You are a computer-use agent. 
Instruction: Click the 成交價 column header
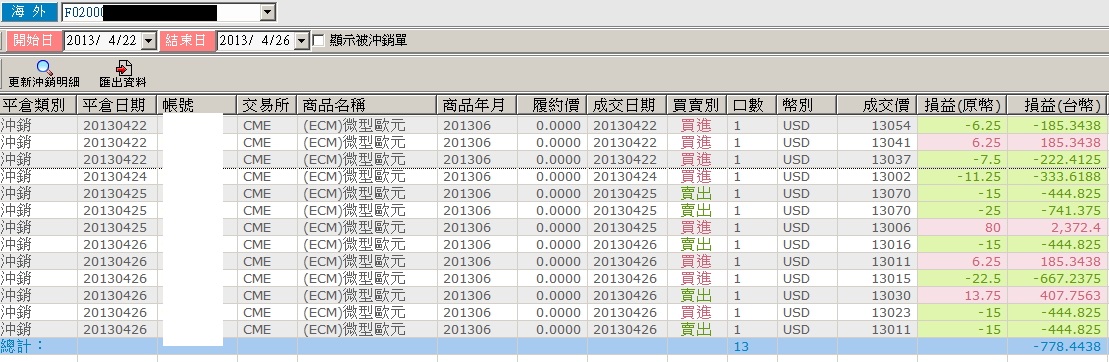click(876, 106)
